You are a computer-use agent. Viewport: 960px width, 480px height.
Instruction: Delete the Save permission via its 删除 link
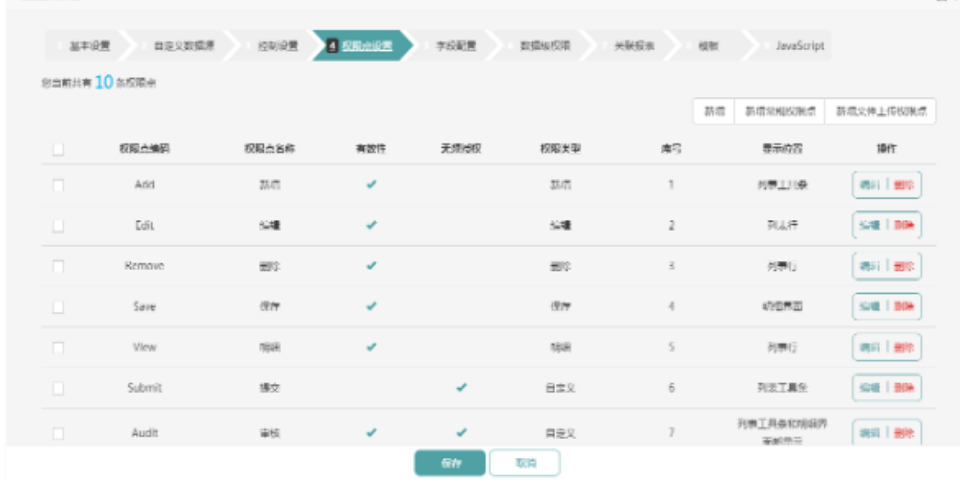click(904, 307)
